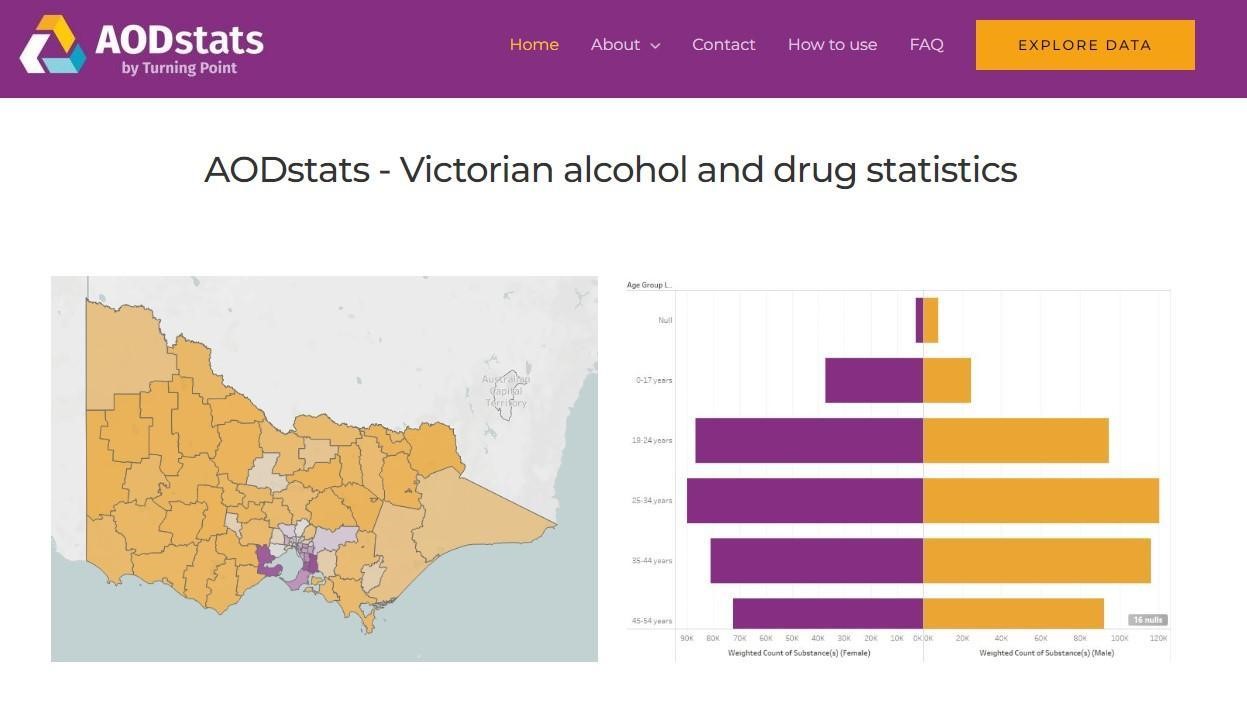
Task: Click the EXPLORE DATA button
Action: point(1084,44)
